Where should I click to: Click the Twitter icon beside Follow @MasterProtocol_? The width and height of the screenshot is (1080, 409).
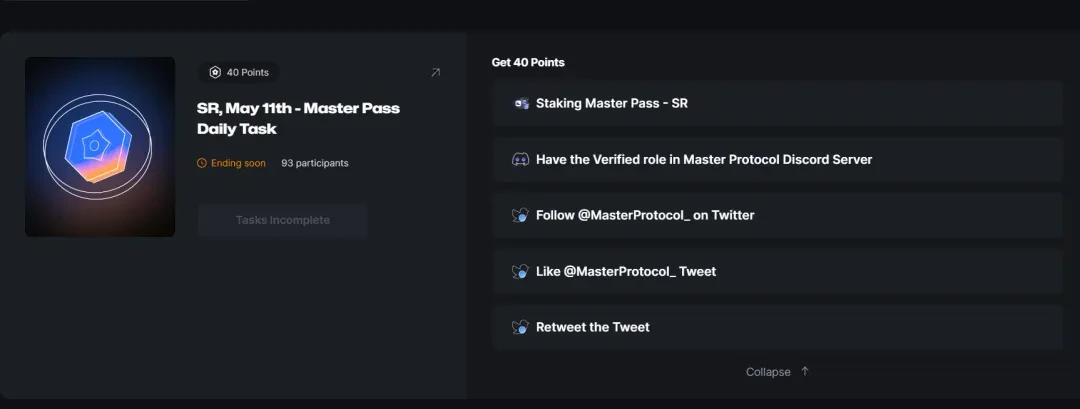[521, 215]
